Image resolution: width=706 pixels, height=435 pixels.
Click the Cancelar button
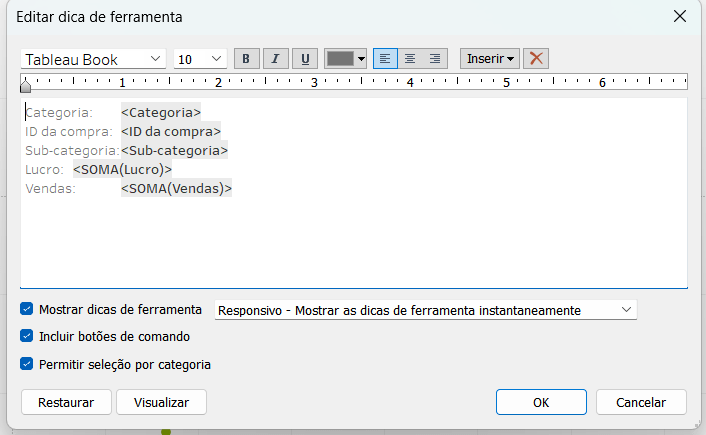(x=641, y=402)
